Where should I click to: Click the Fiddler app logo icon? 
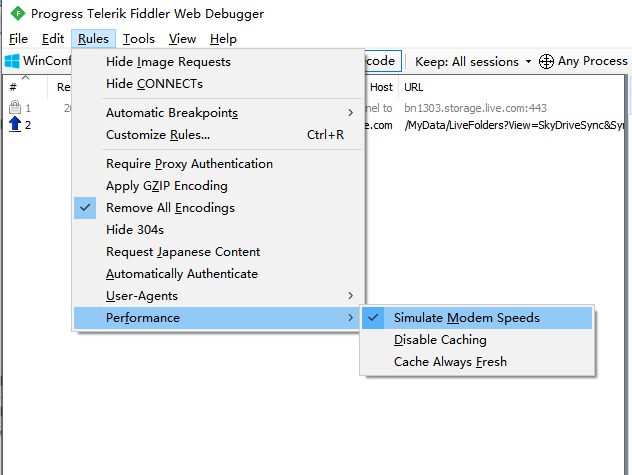[18, 13]
